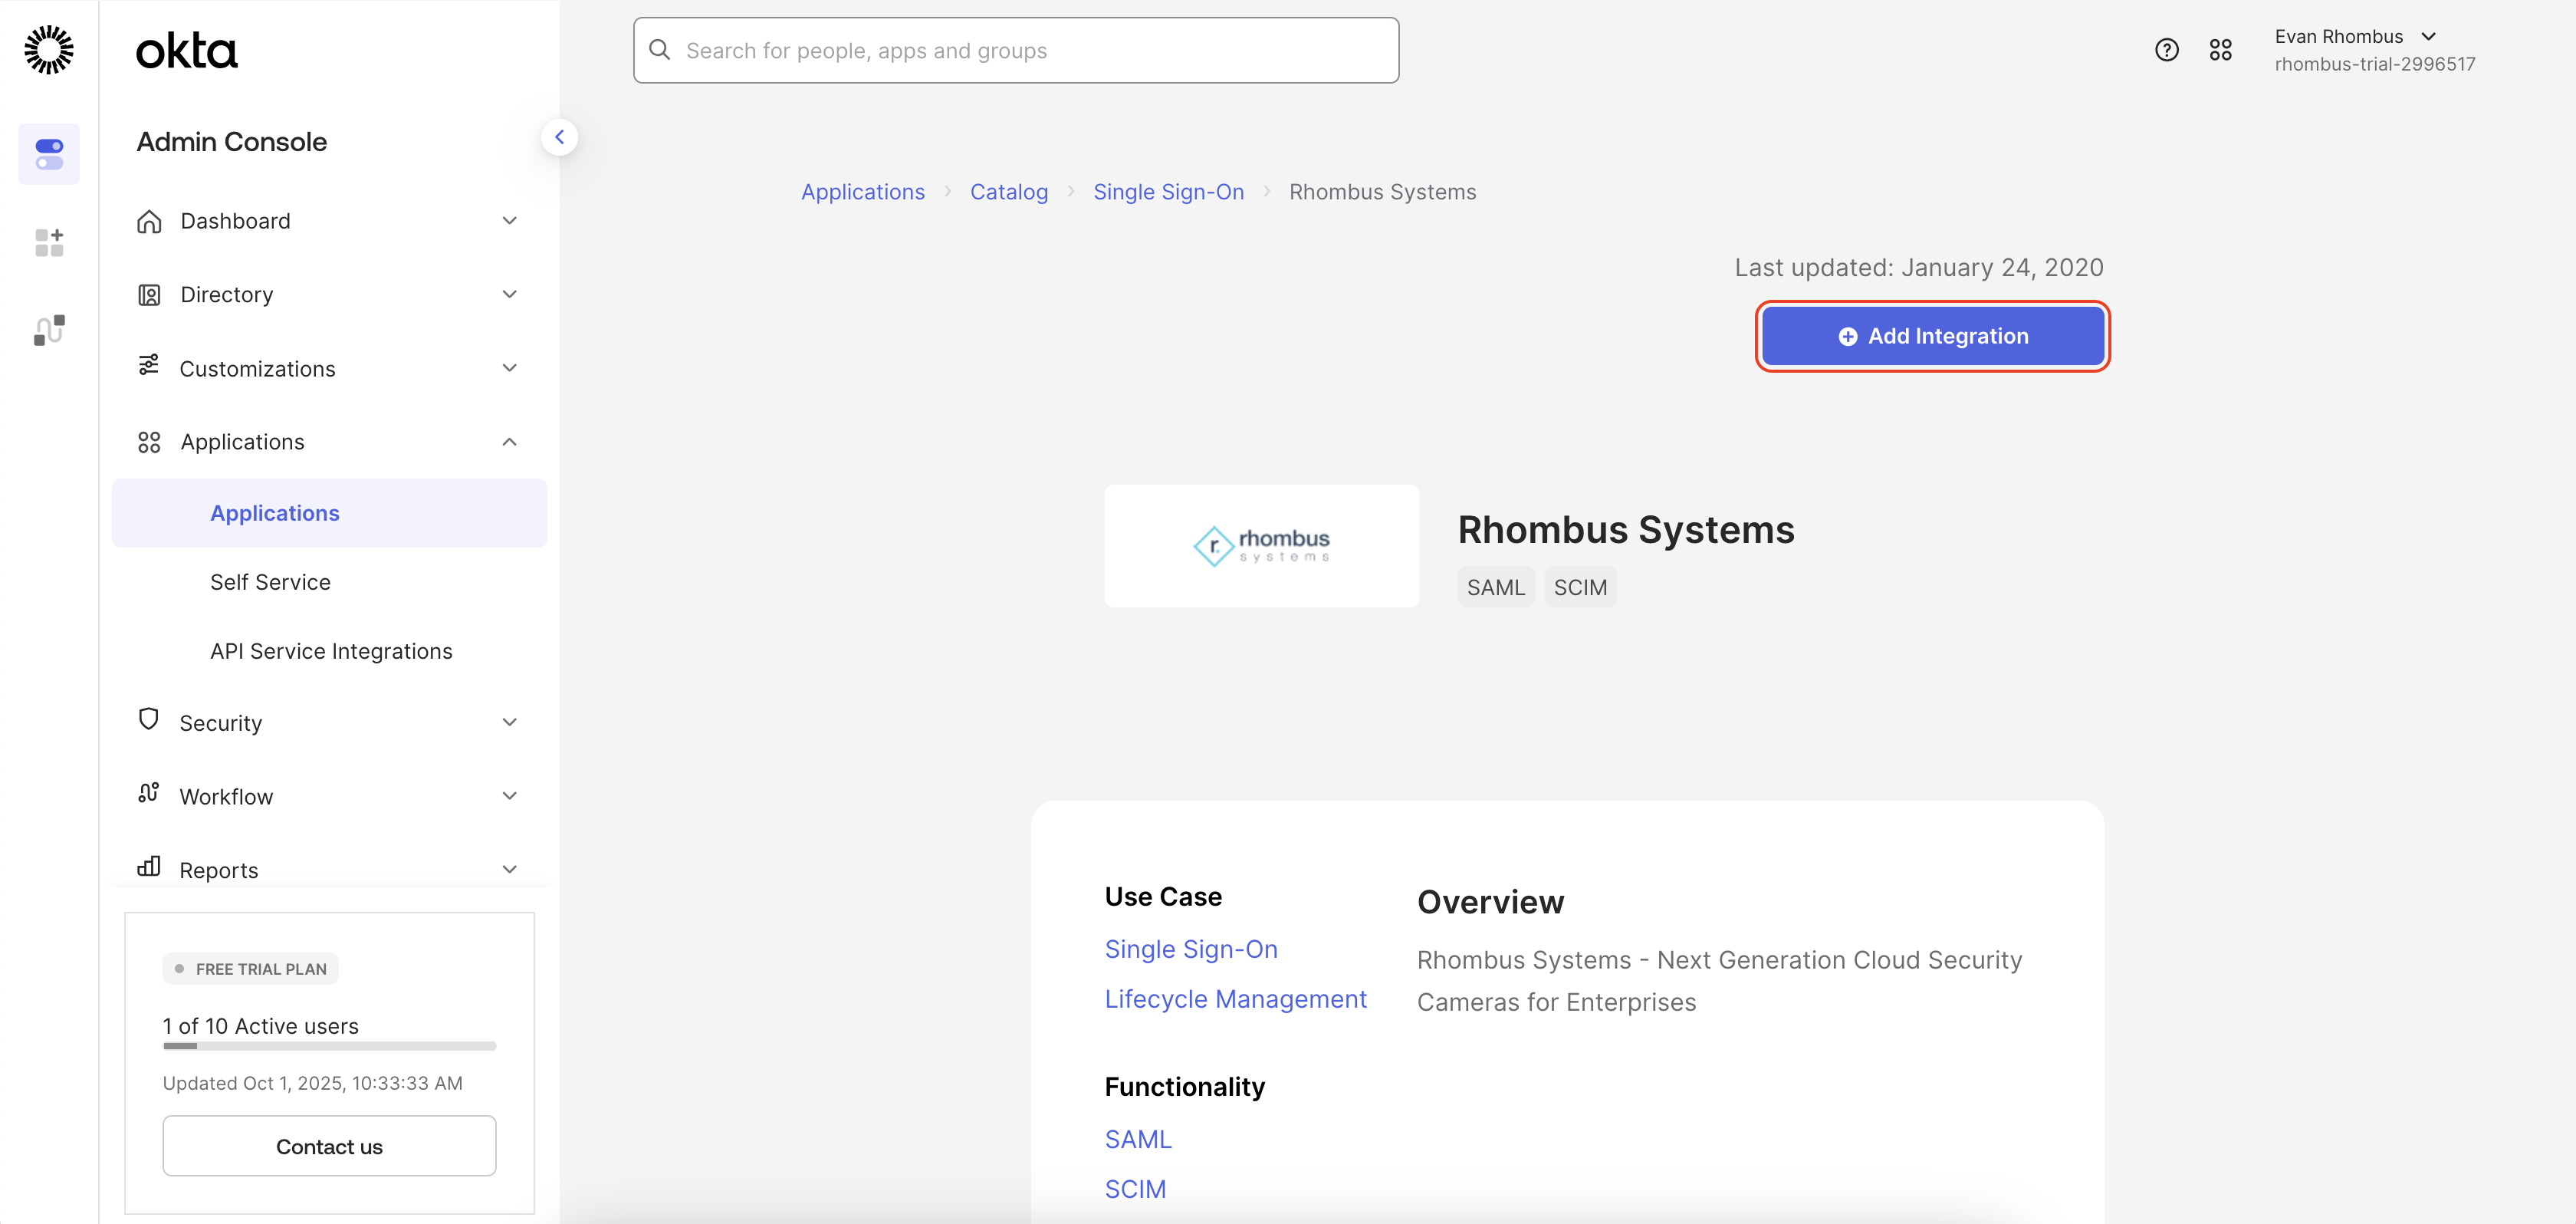Expand the Reports menu chevron
Viewport: 2576px width, 1224px height.
pos(510,869)
